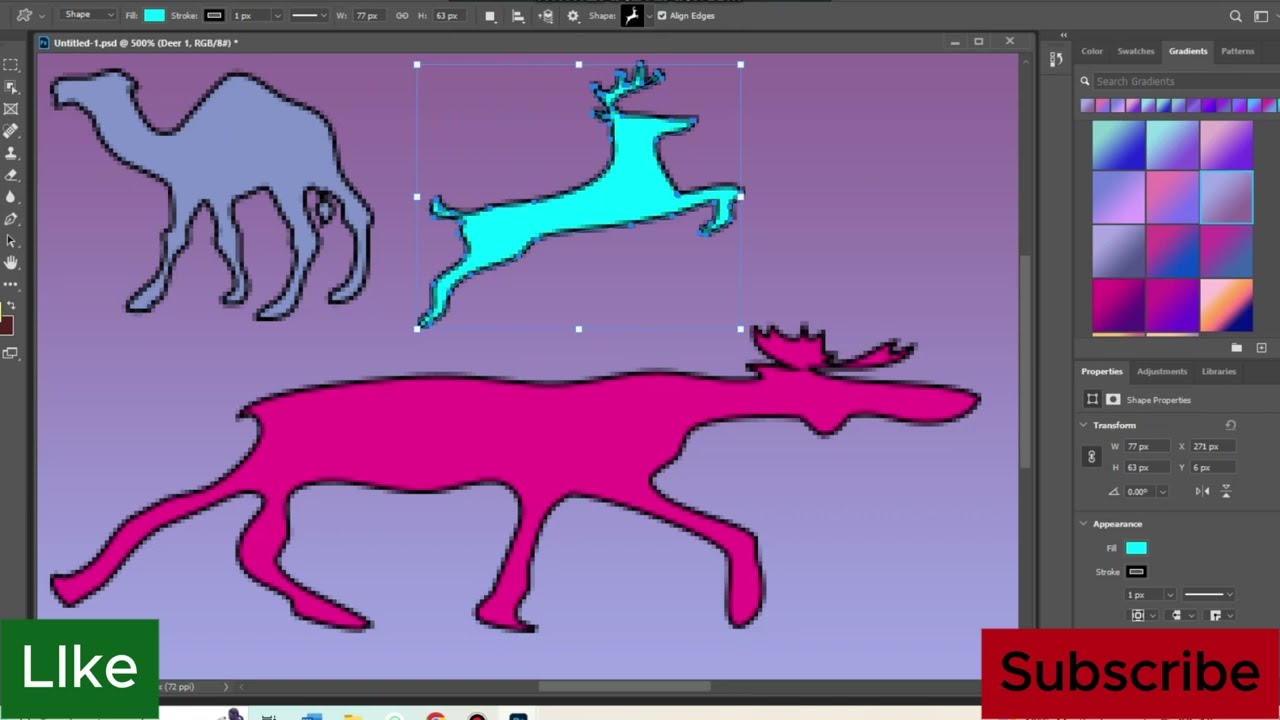Viewport: 1280px width, 720px height.
Task: Create a new gradient preset
Action: coord(1261,348)
